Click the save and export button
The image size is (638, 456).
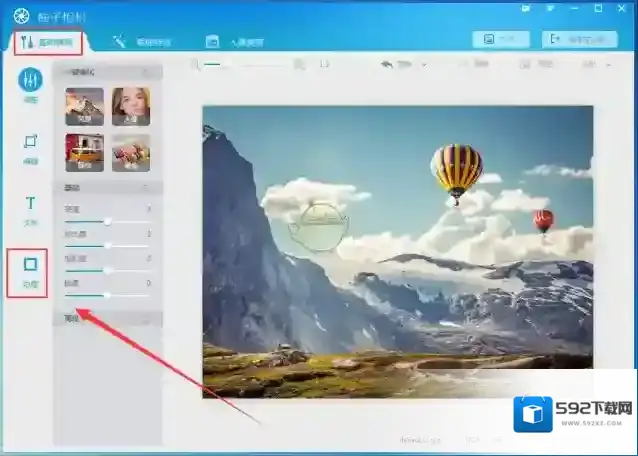[579, 39]
